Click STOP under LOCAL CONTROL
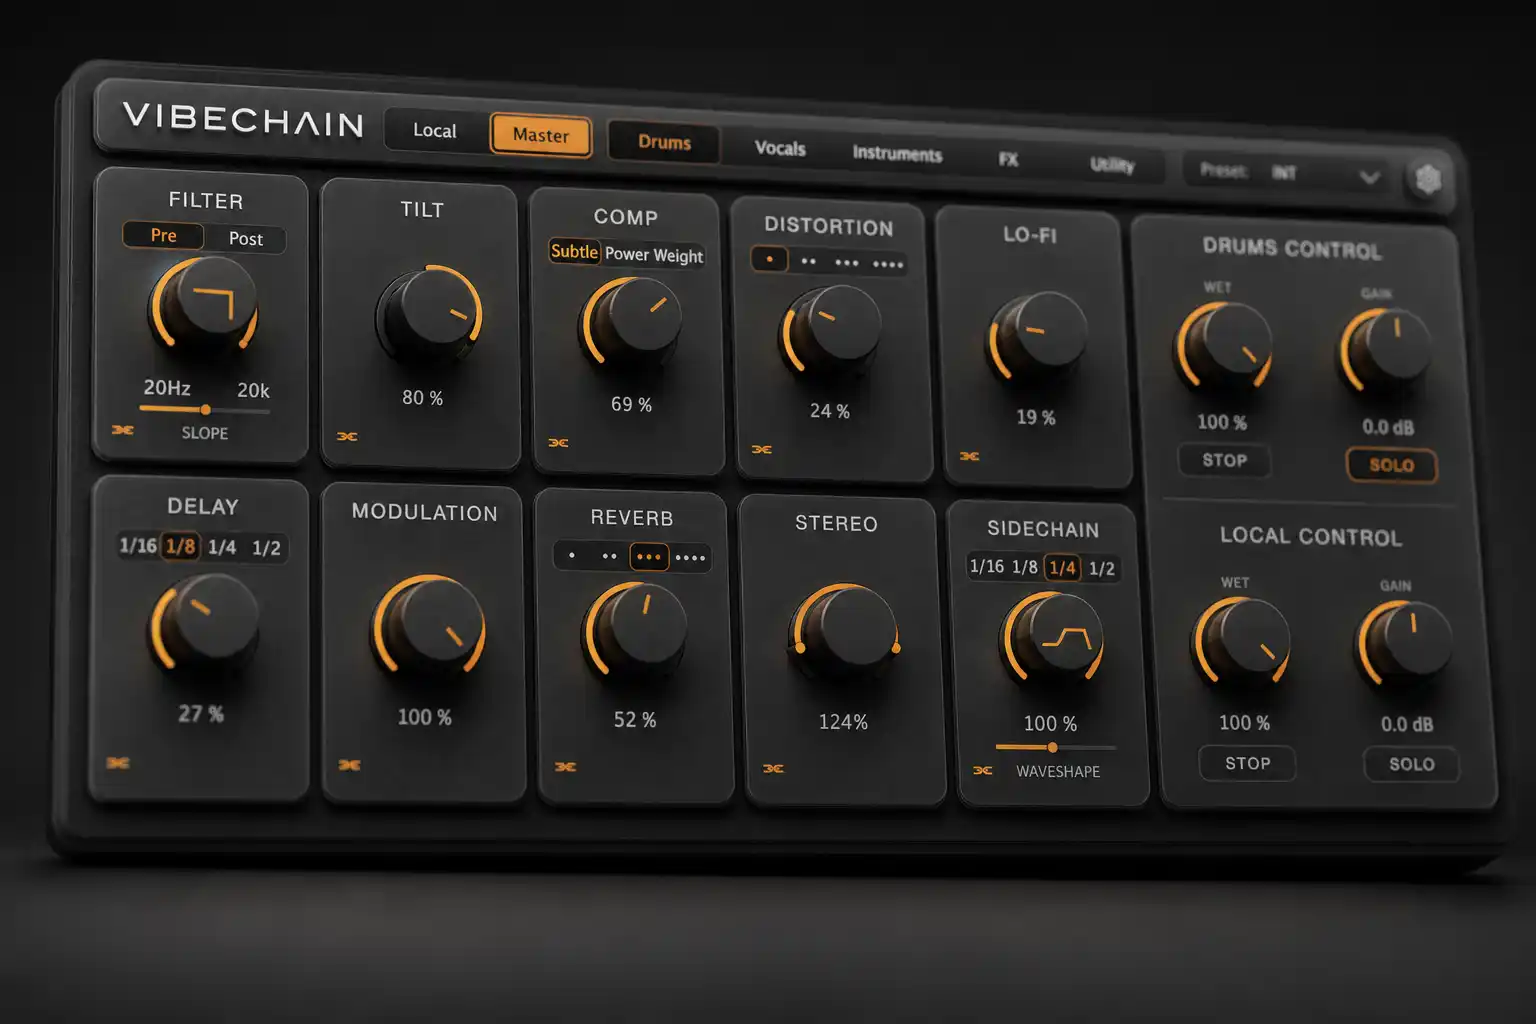1536x1024 pixels. click(1248, 763)
